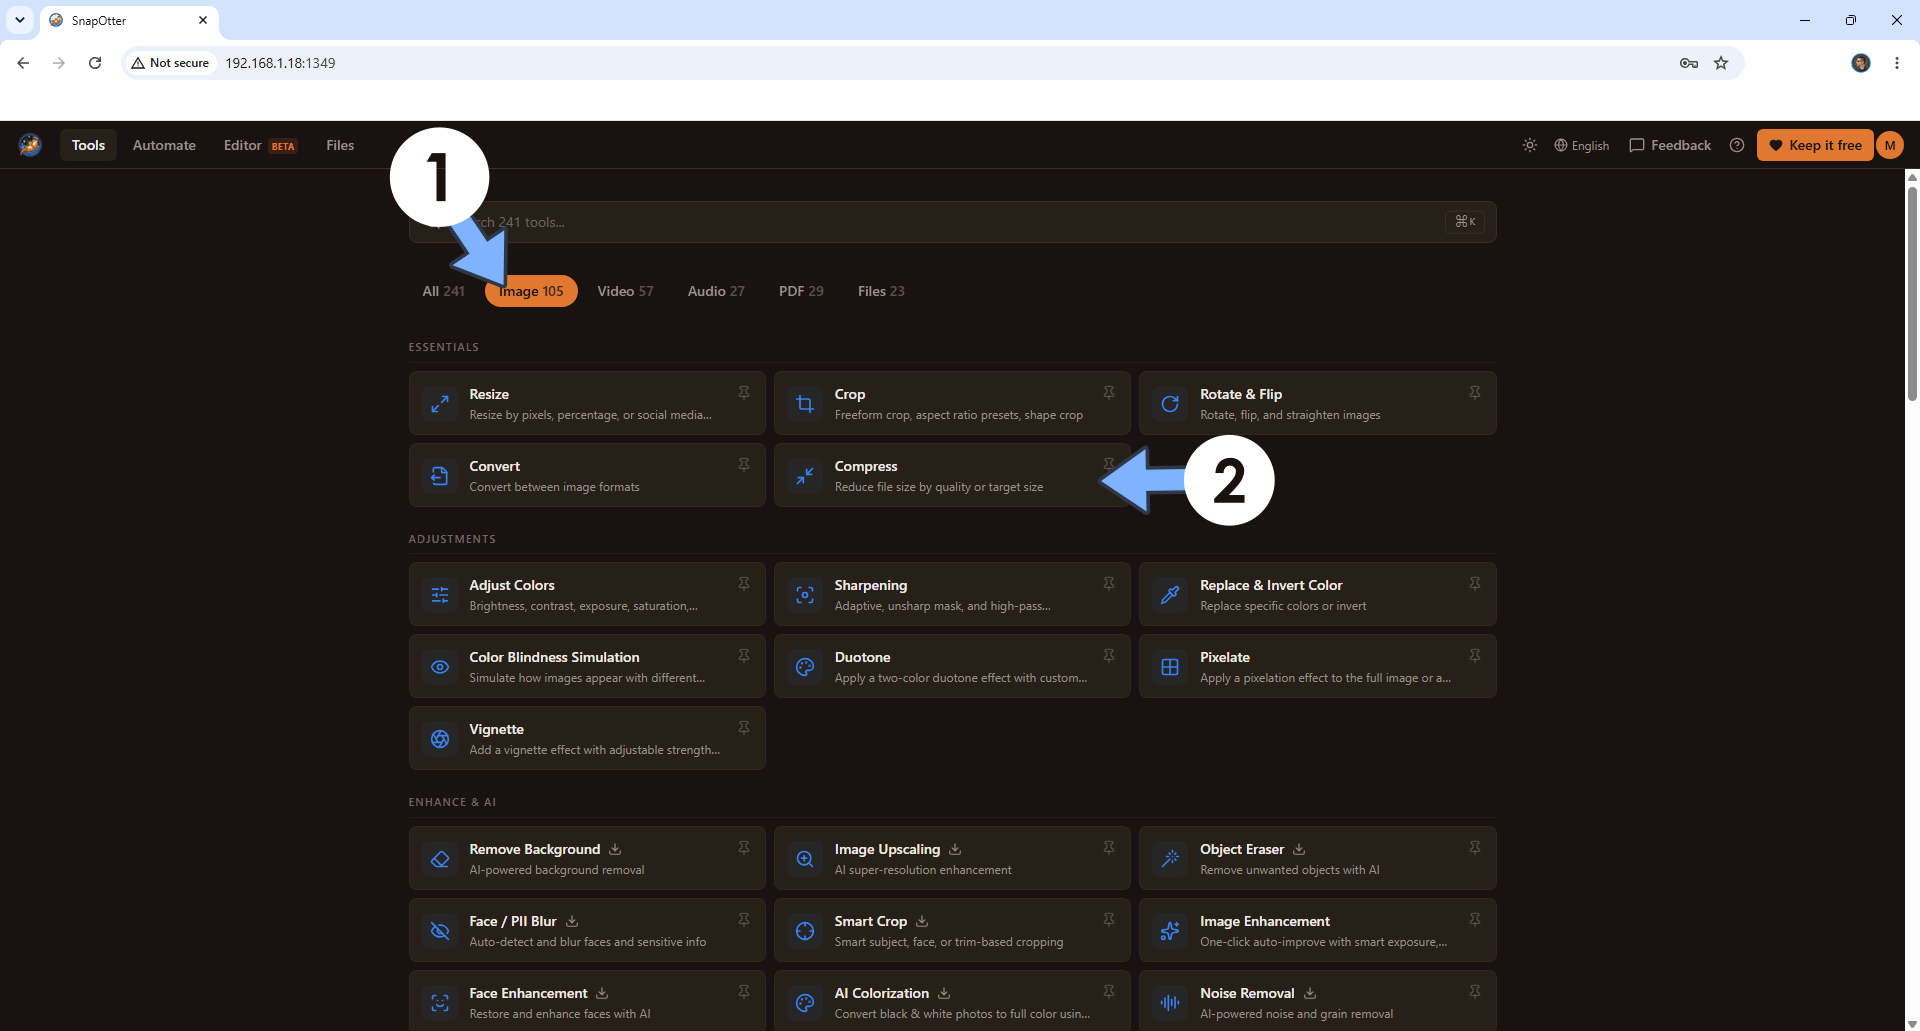The width and height of the screenshot is (1920, 1031).
Task: Pin the Adjust Colors tool
Action: 744,584
